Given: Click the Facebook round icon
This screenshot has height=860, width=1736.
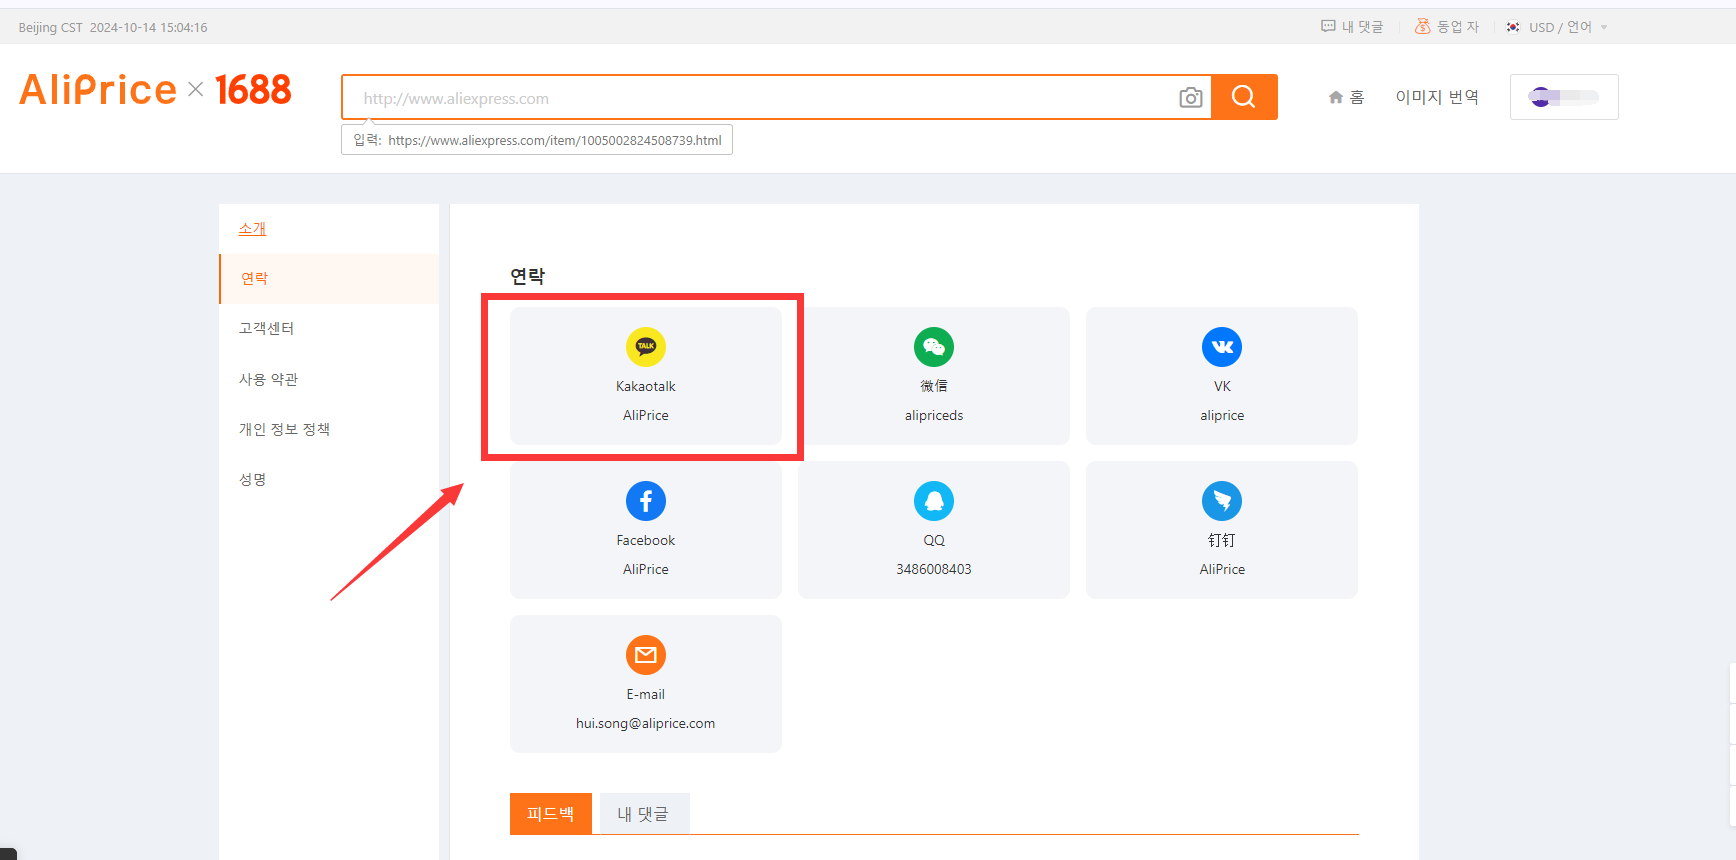Looking at the screenshot, I should point(646,501).
